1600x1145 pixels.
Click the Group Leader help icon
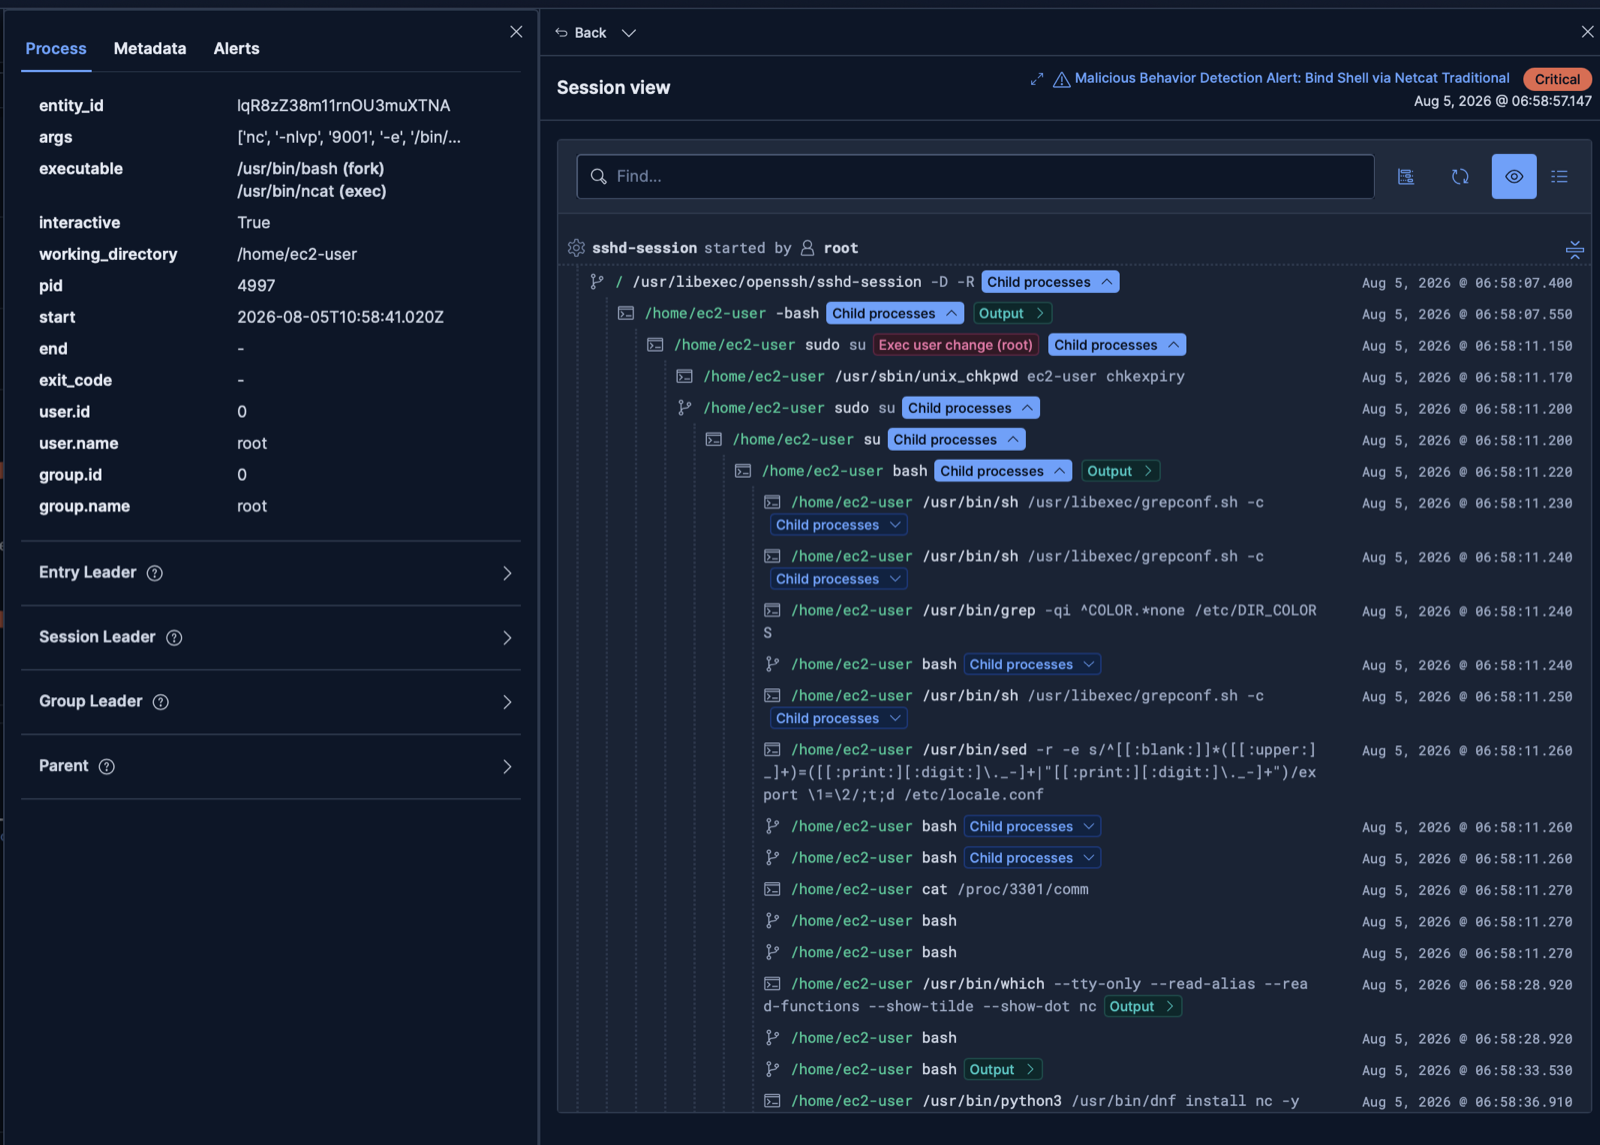tap(161, 702)
